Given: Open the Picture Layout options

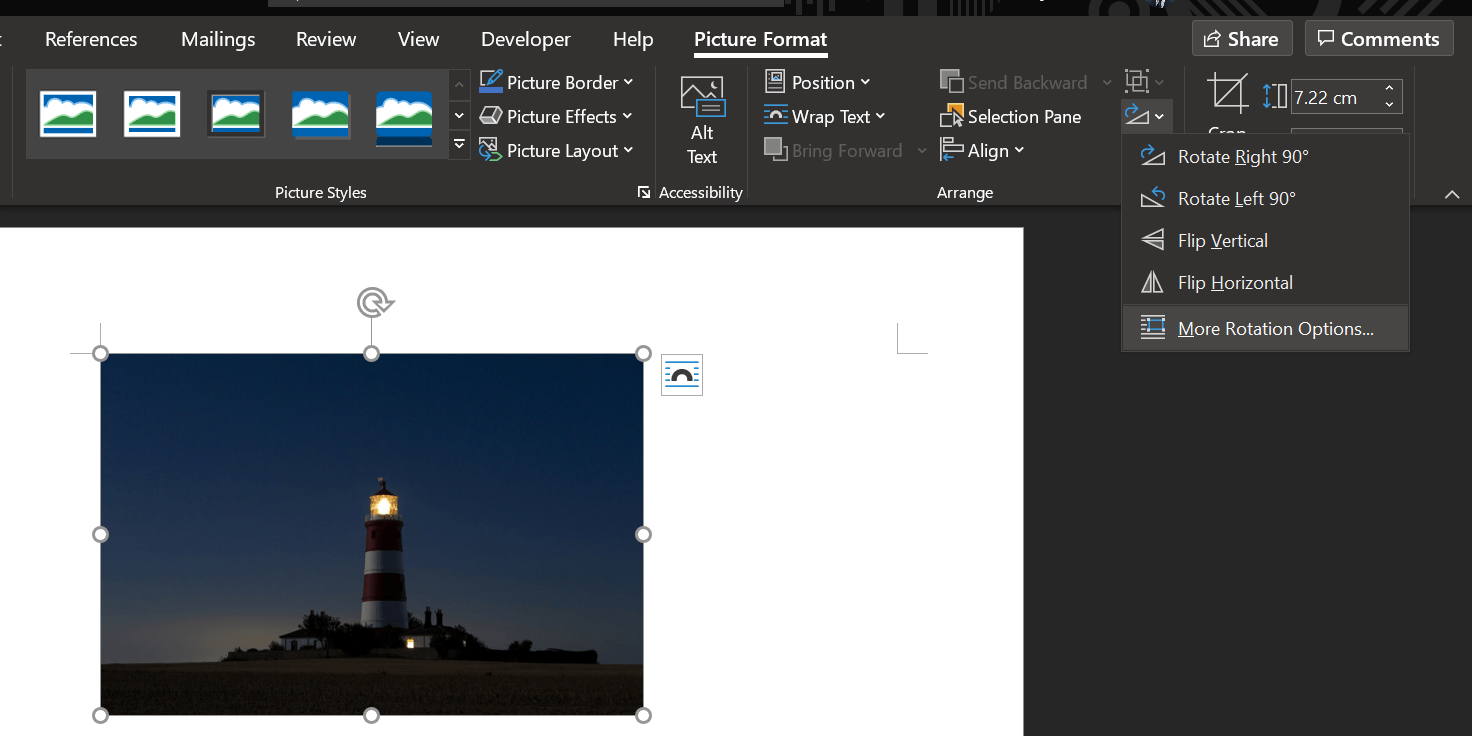Looking at the screenshot, I should (x=558, y=150).
